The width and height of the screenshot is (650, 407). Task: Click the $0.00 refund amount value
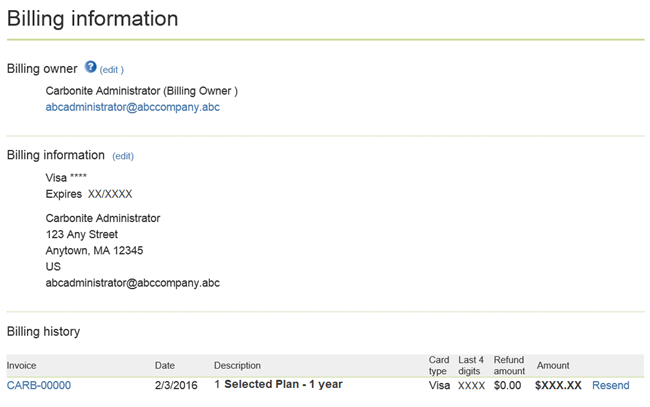pos(508,385)
